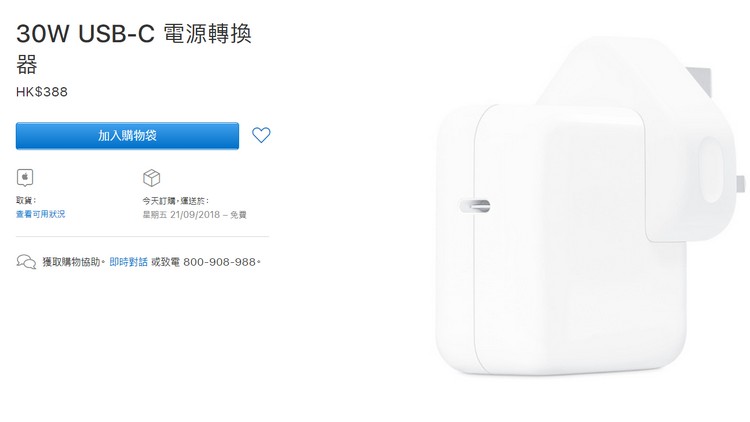This screenshot has height=422, width=750.
Task: Click the 加入購物袋 add to bag button
Action: tap(127, 135)
